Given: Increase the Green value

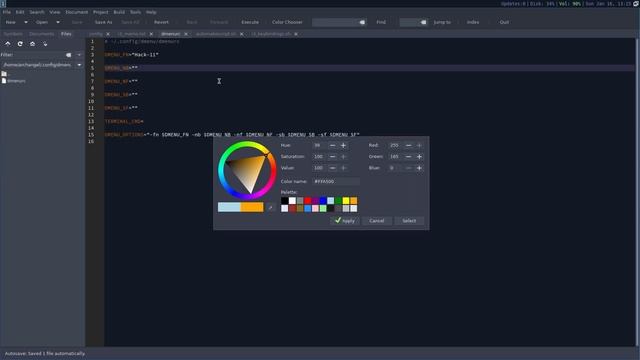Looking at the screenshot, I should click(x=419, y=157).
